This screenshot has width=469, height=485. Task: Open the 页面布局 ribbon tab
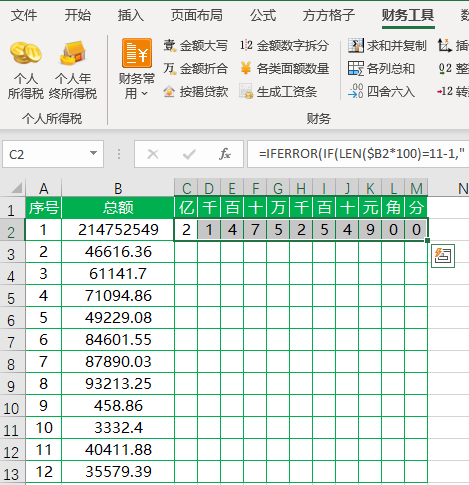point(196,15)
